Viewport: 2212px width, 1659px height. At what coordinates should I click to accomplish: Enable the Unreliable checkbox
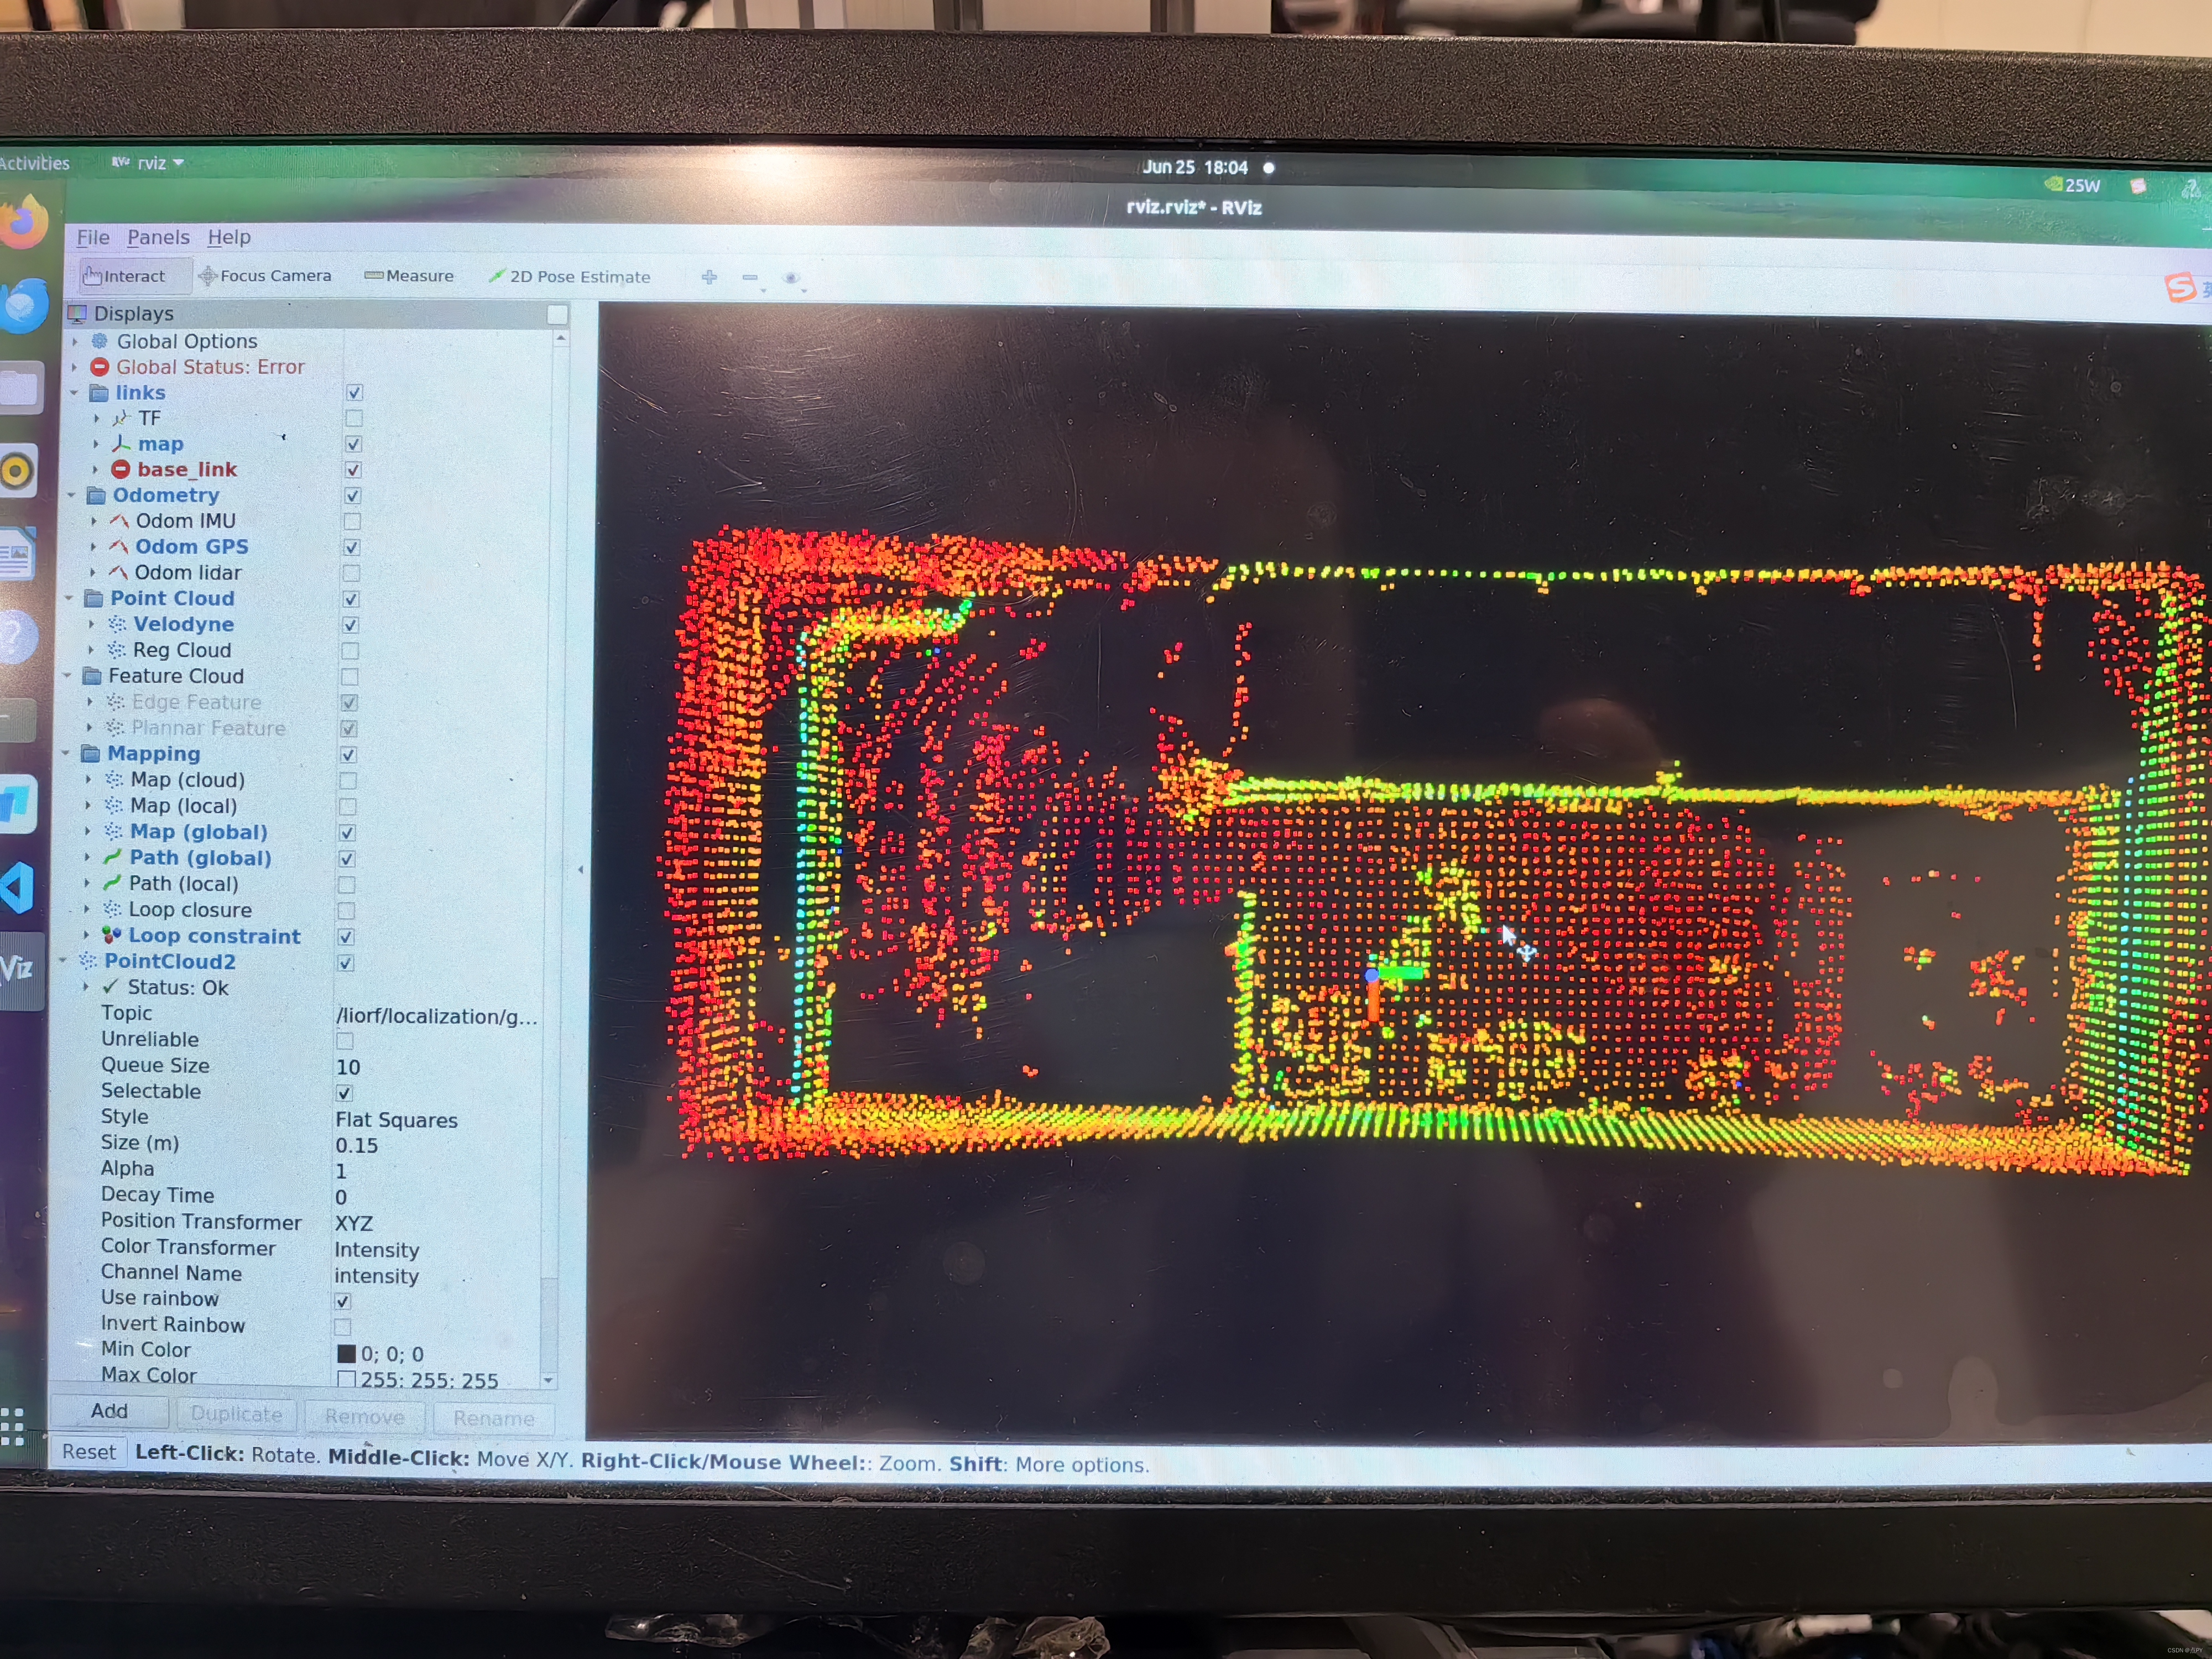345,1041
